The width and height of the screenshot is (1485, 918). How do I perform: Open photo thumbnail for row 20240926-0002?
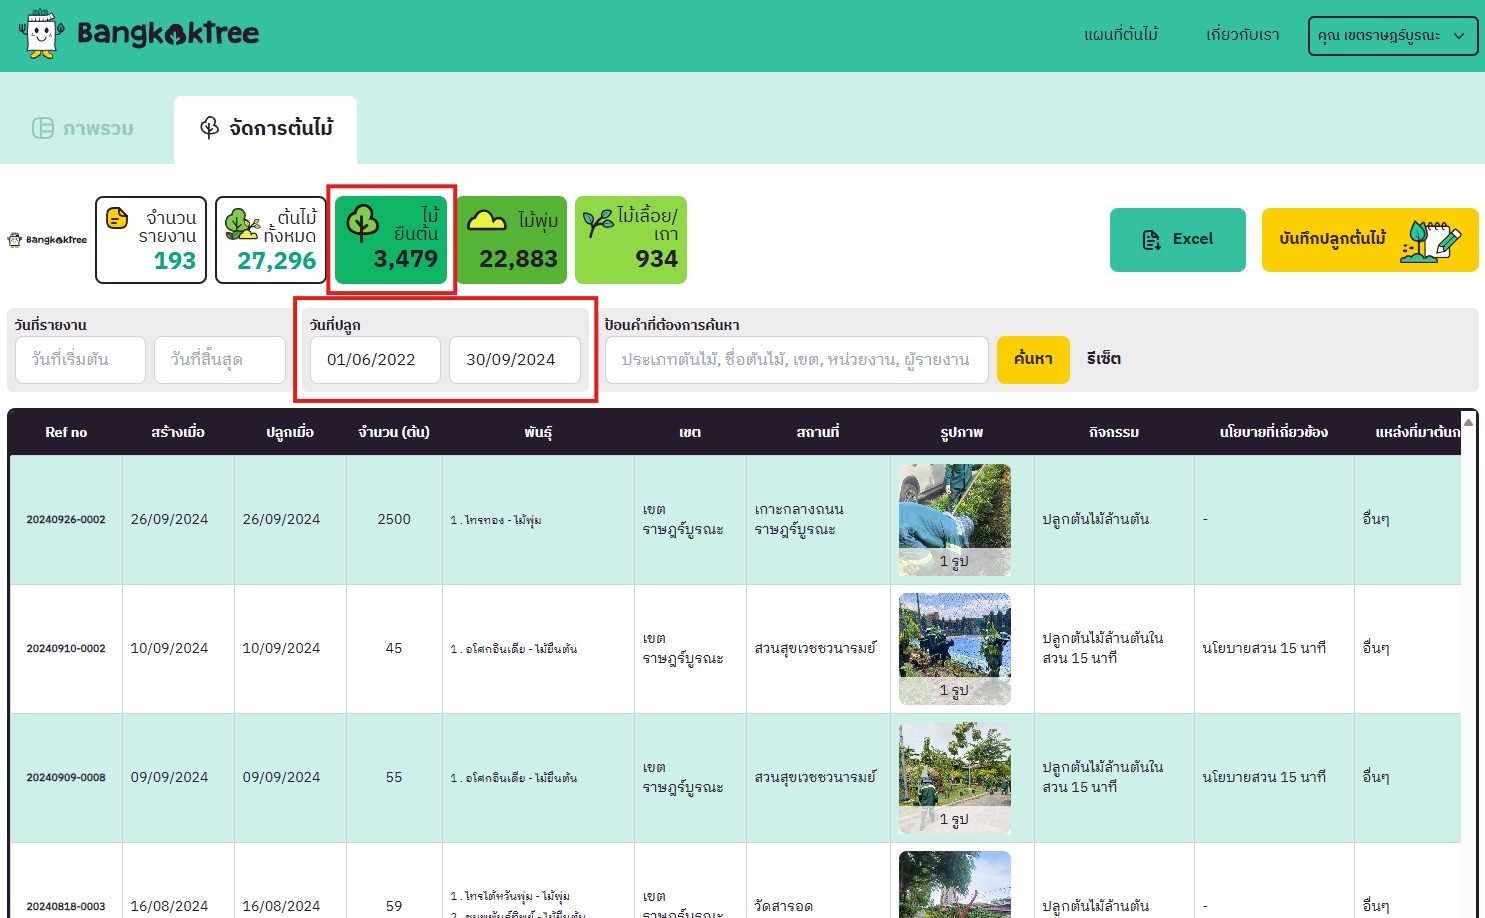955,520
